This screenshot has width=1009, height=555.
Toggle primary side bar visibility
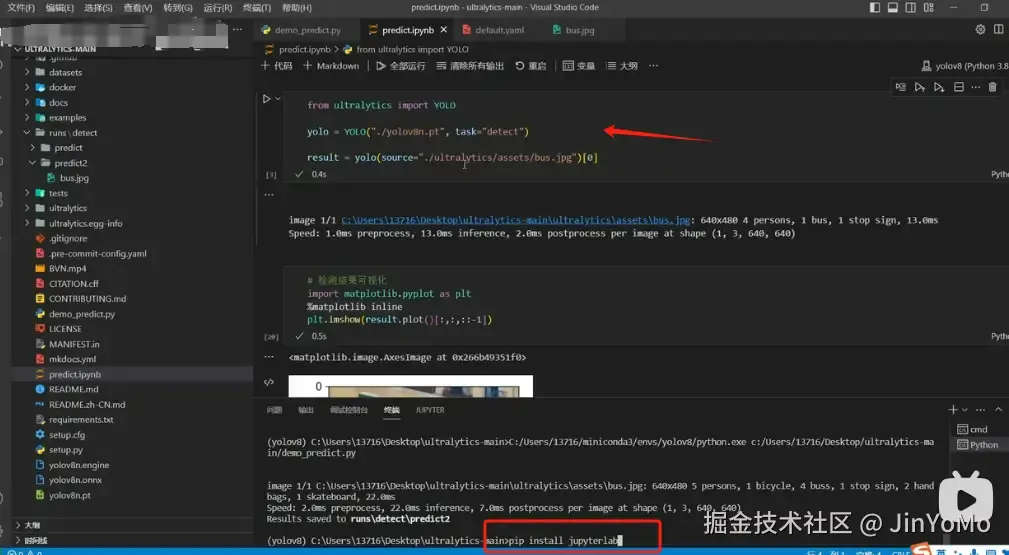(x=875, y=8)
